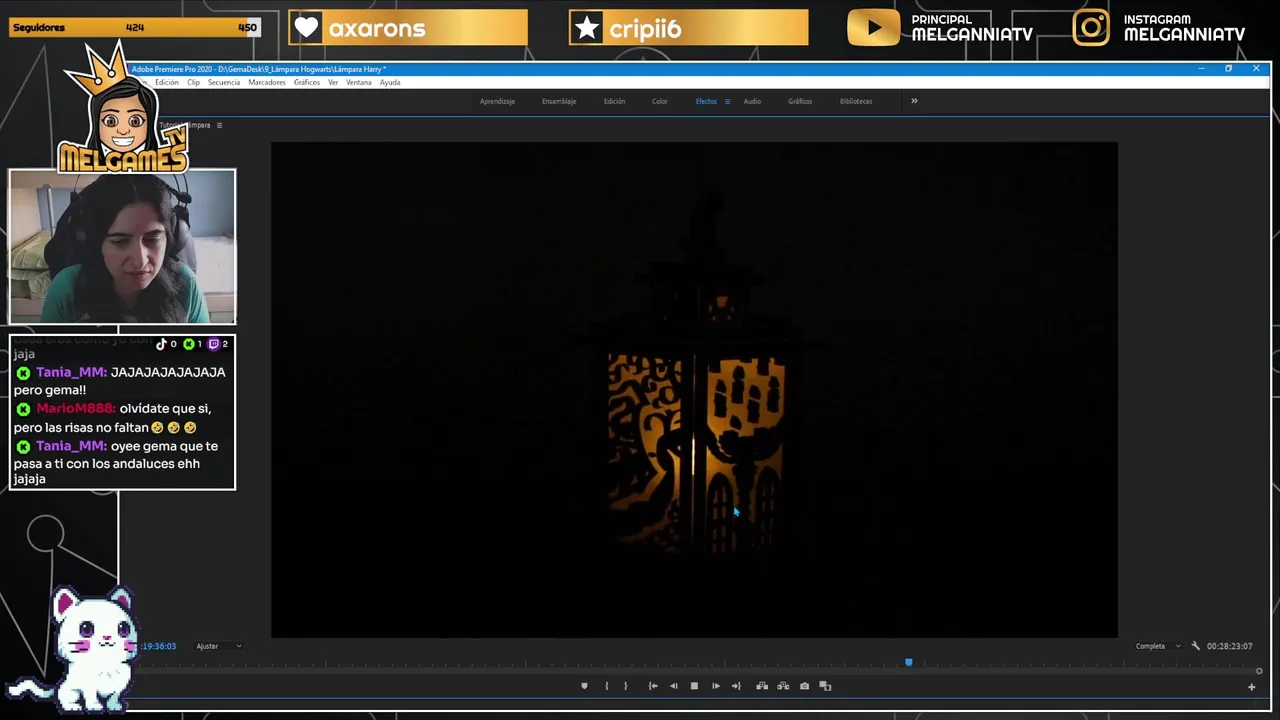Go to In point button

click(653, 686)
